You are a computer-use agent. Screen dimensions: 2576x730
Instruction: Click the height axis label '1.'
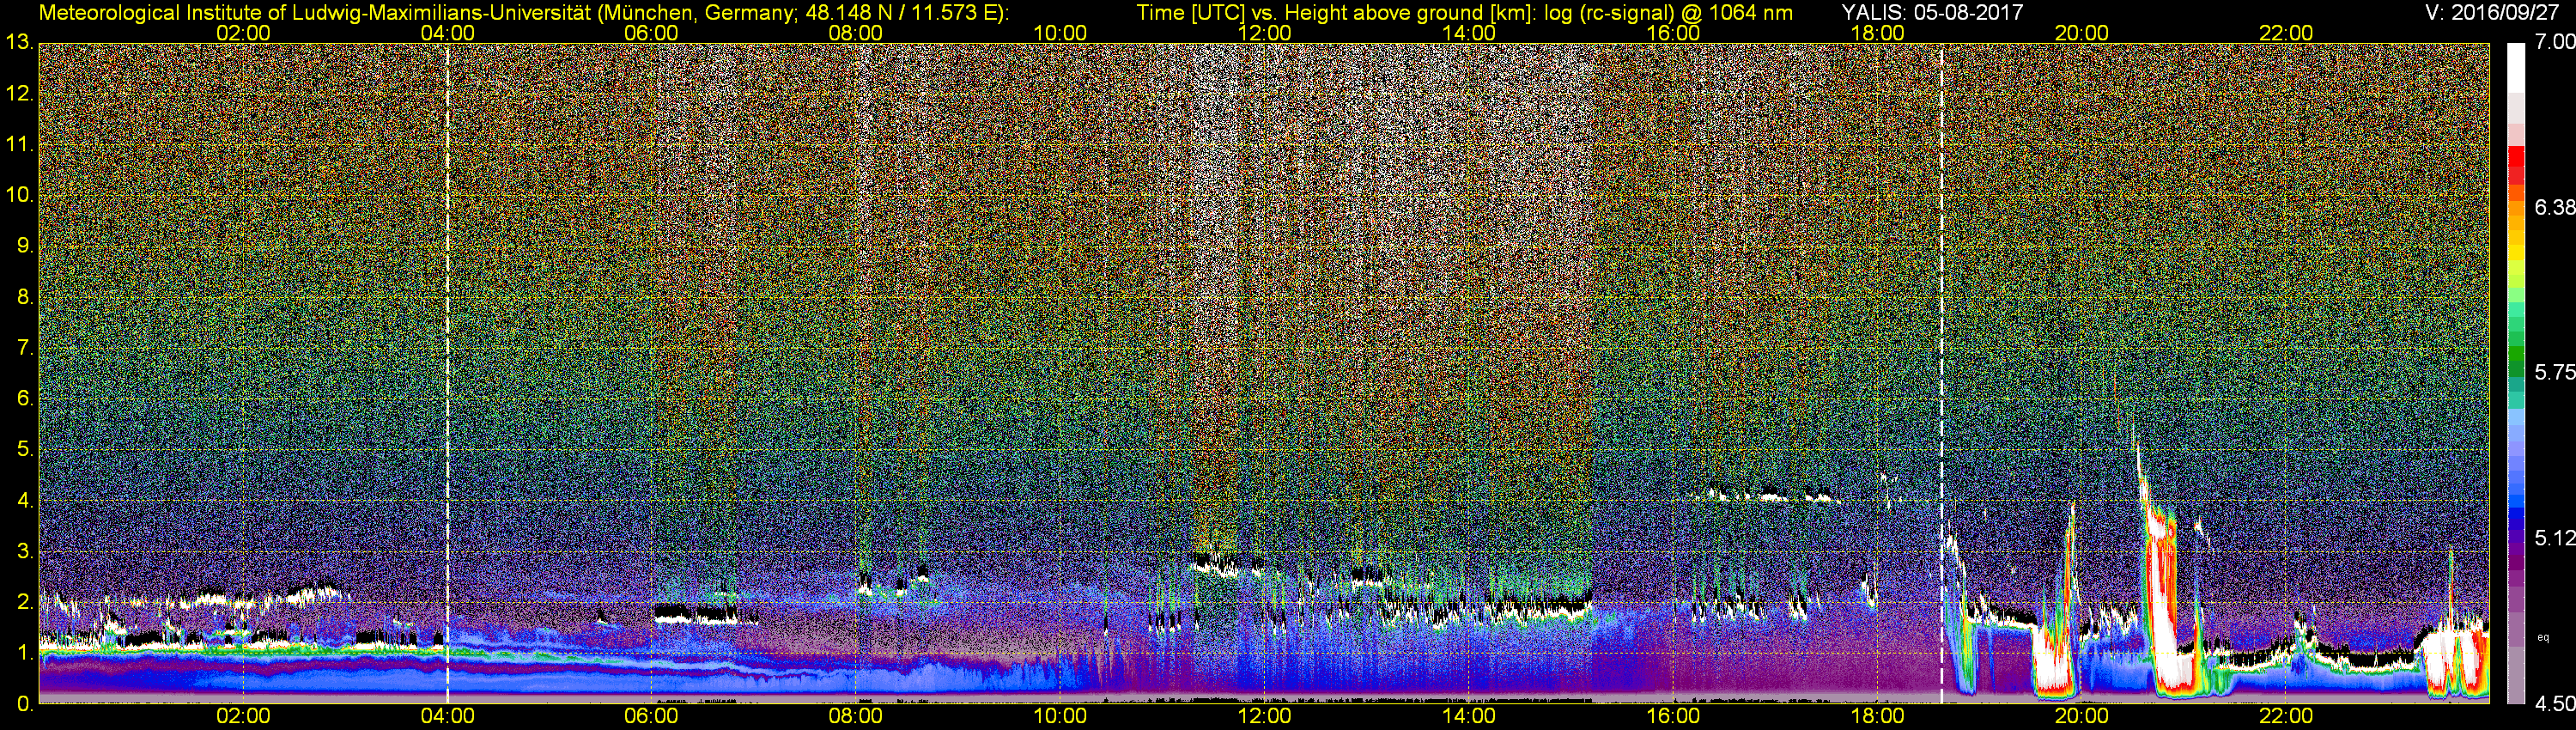tap(25, 652)
